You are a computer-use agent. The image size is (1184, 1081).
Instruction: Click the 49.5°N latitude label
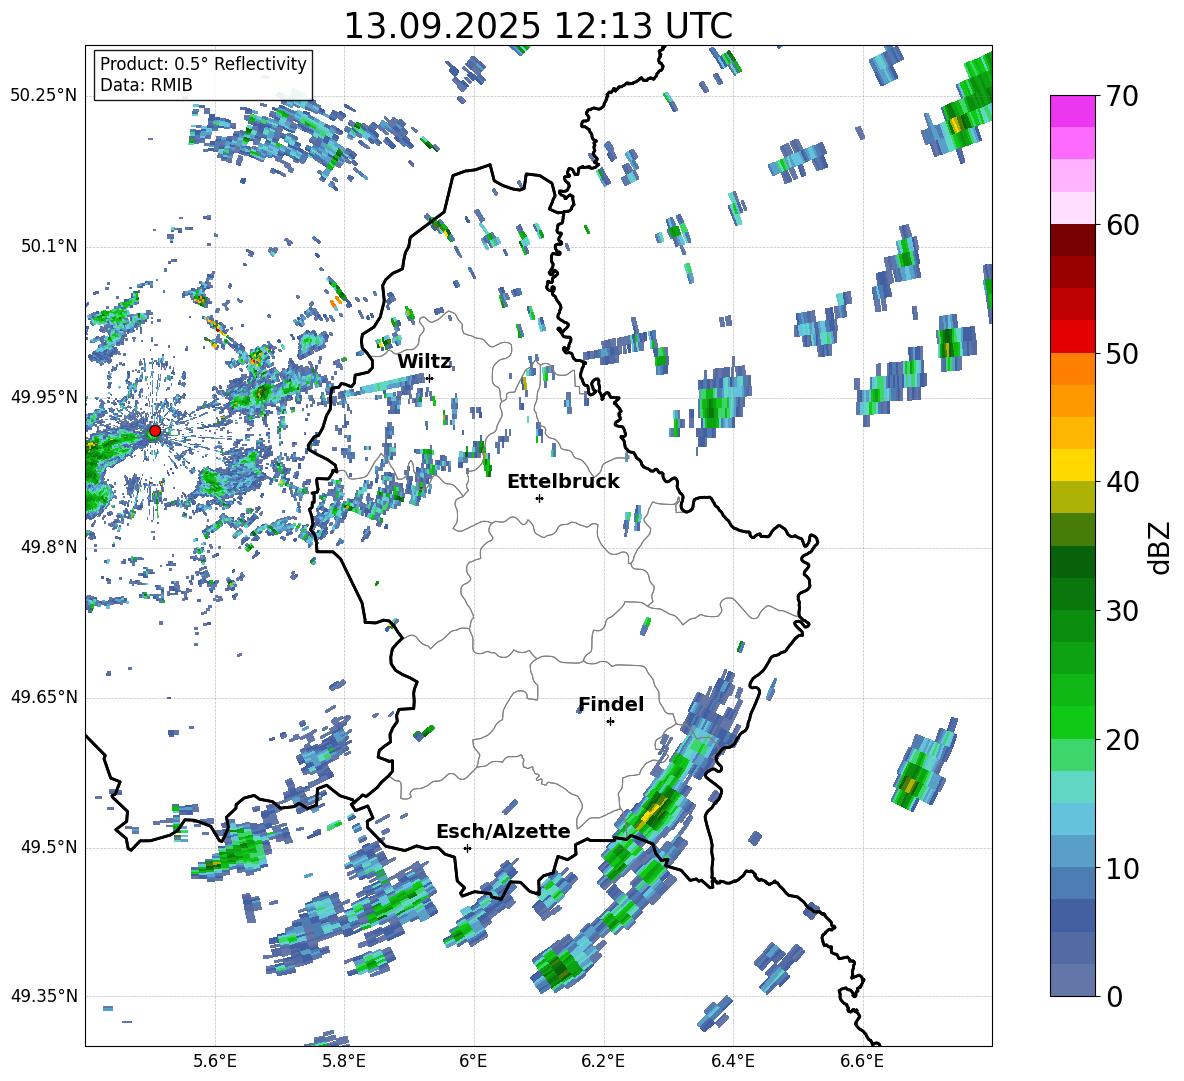48,847
